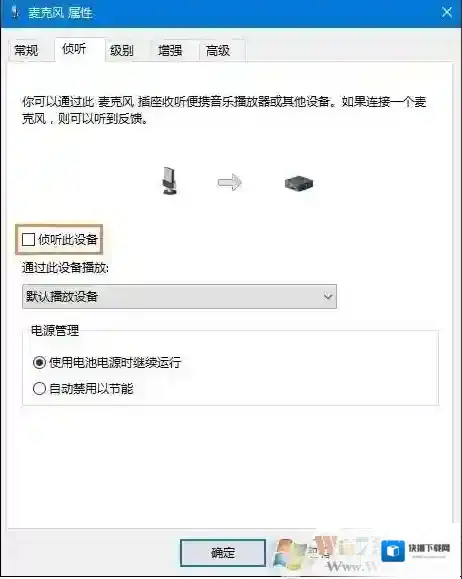Close the 麦克风 属性 dialog
Screen dimensions: 462x579
[447, 12]
